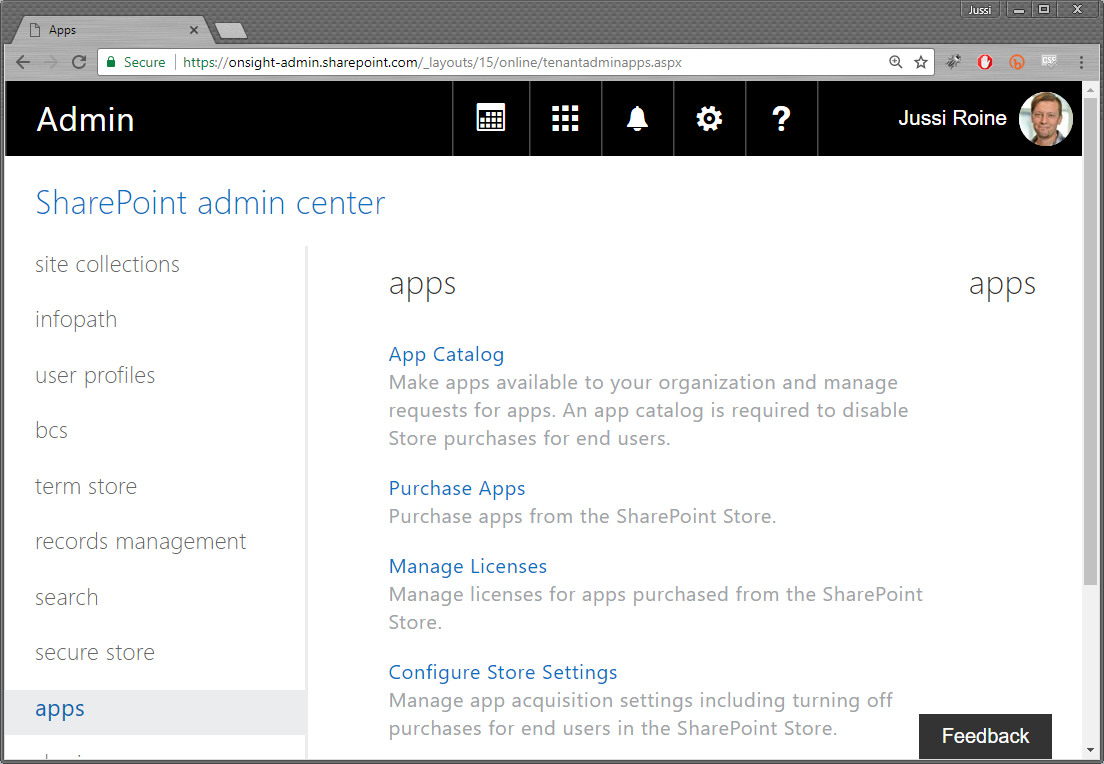
Task: Click the zoom magnifier in the address bar
Action: [896, 62]
